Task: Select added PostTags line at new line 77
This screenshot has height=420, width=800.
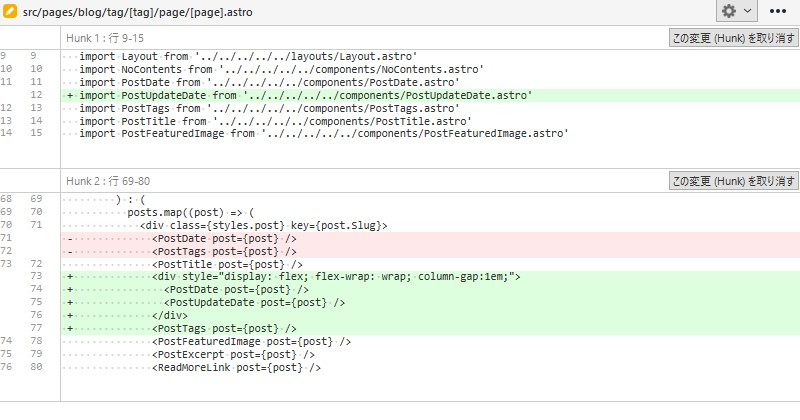Action: pyautogui.click(x=225, y=328)
